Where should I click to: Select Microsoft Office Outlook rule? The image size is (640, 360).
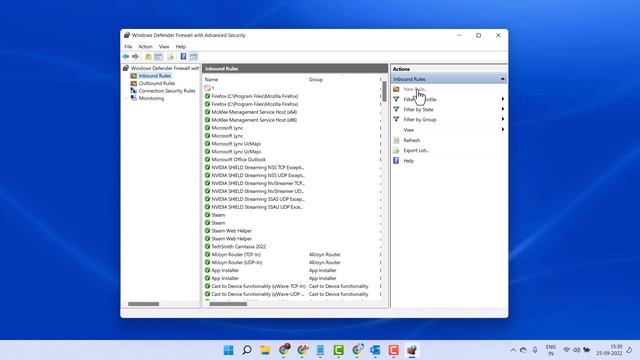[x=238, y=160]
